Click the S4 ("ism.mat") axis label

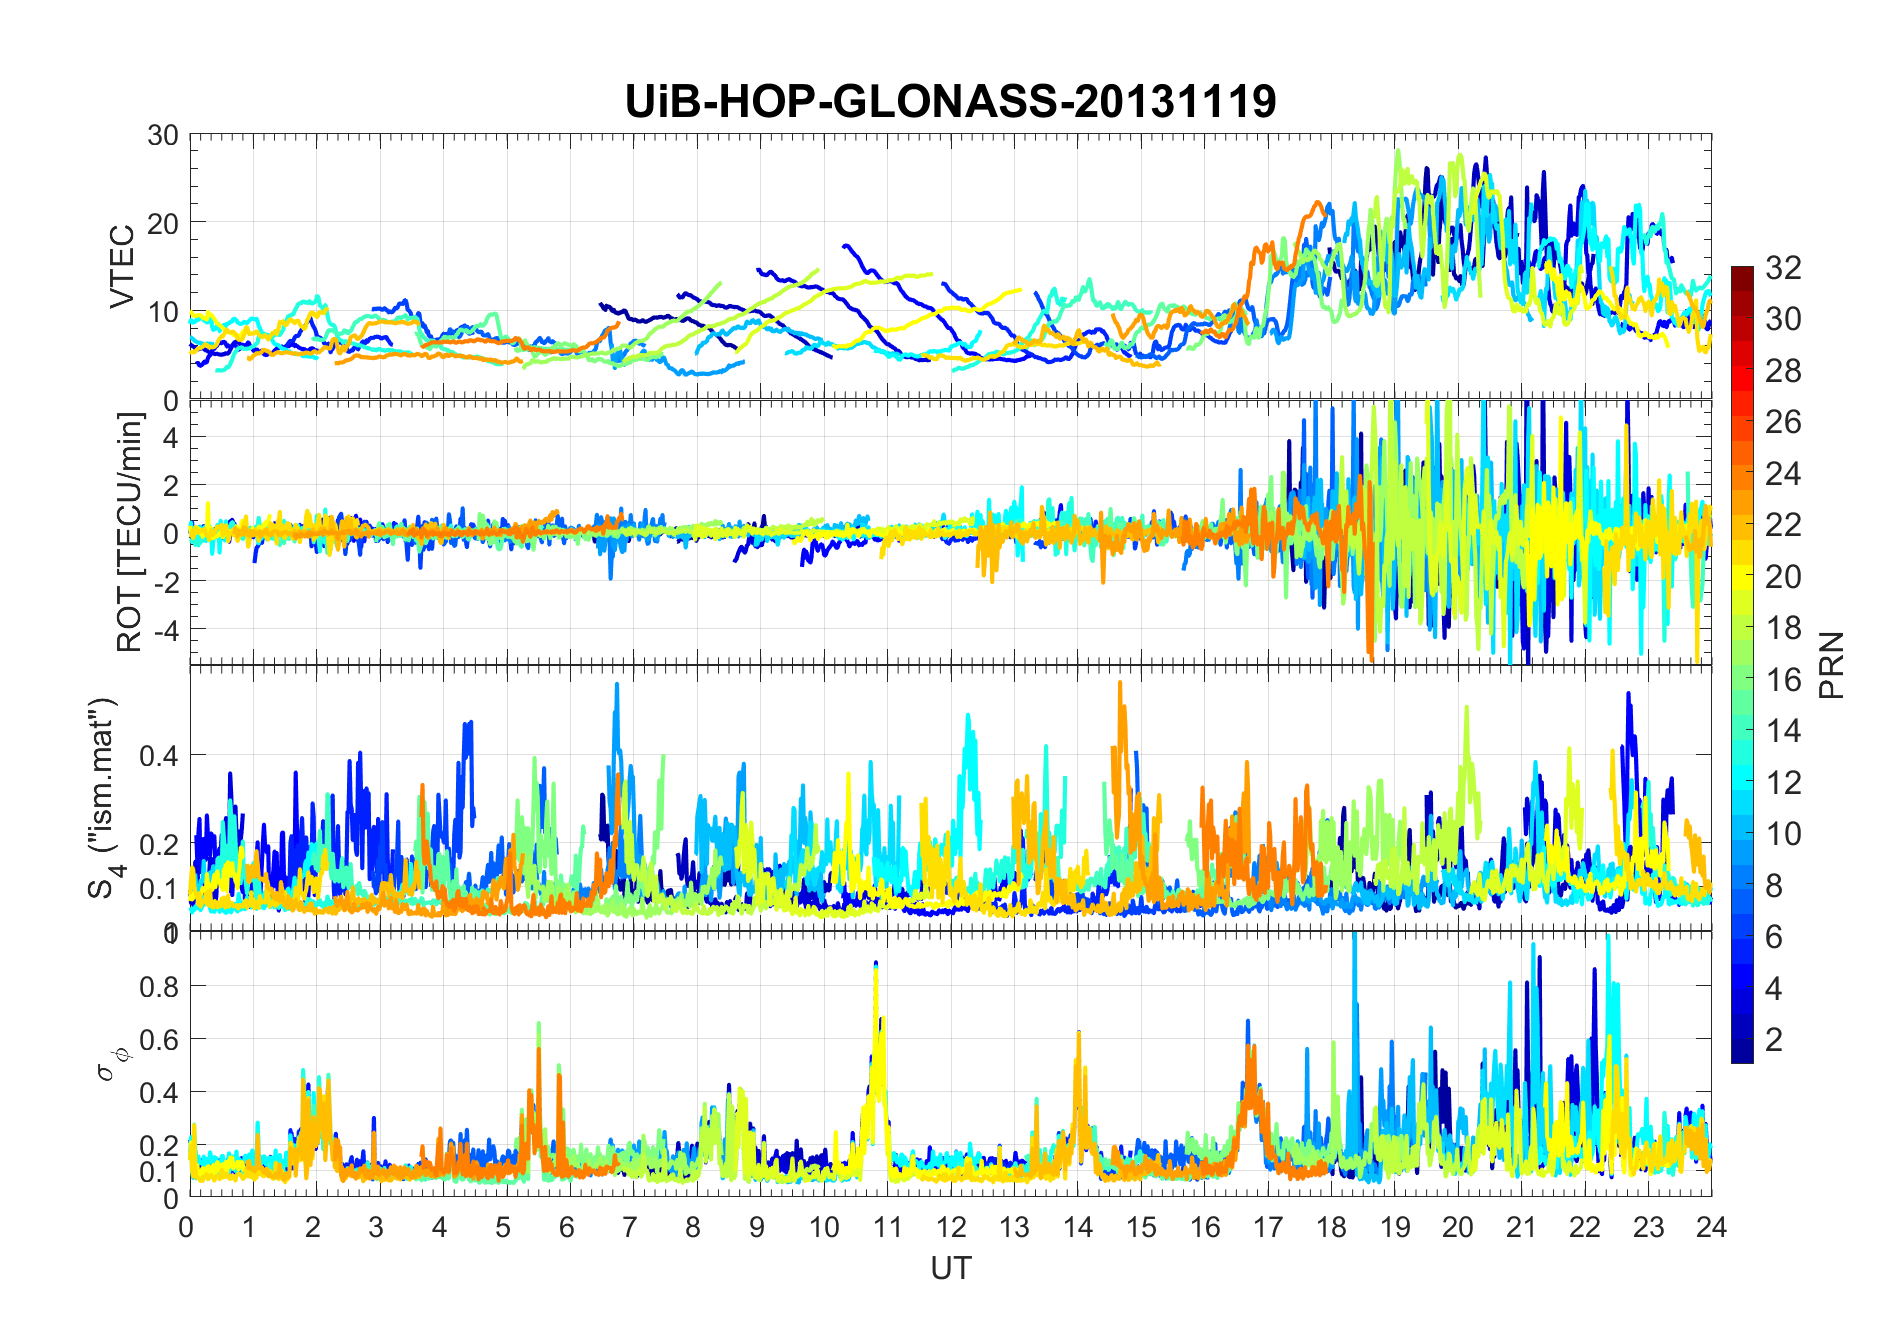[x=105, y=798]
